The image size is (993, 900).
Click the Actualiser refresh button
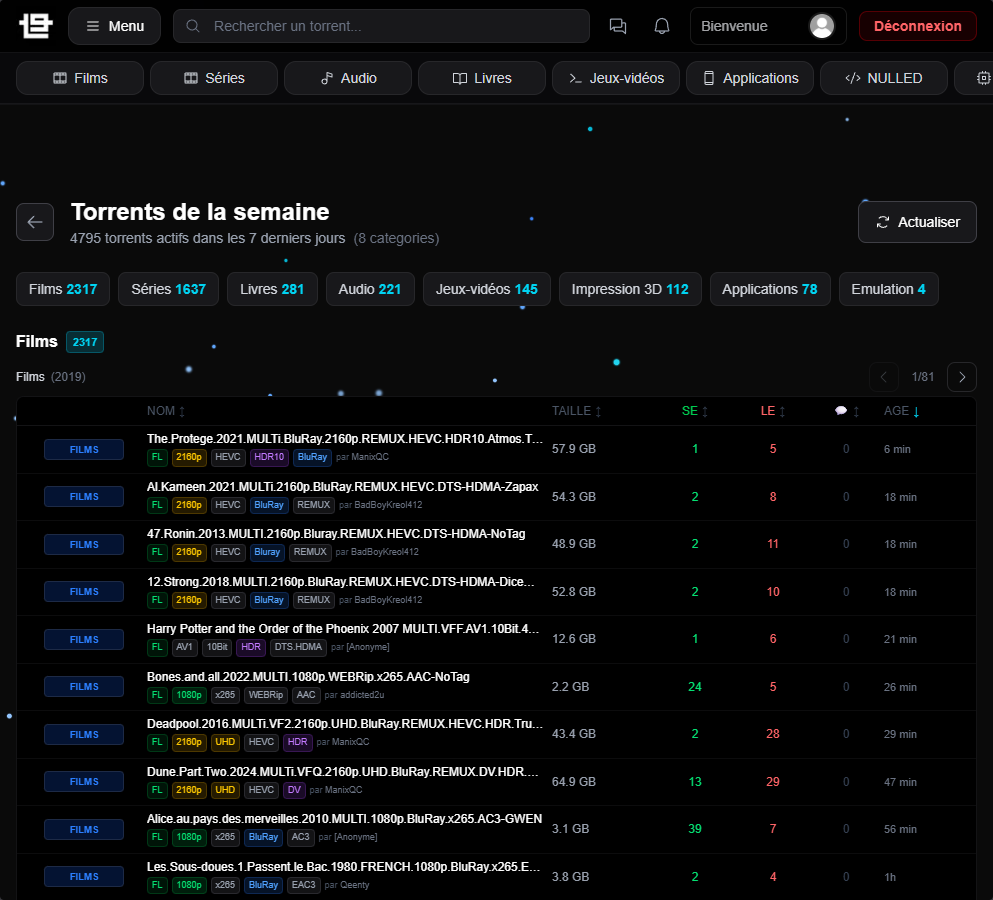pos(917,222)
